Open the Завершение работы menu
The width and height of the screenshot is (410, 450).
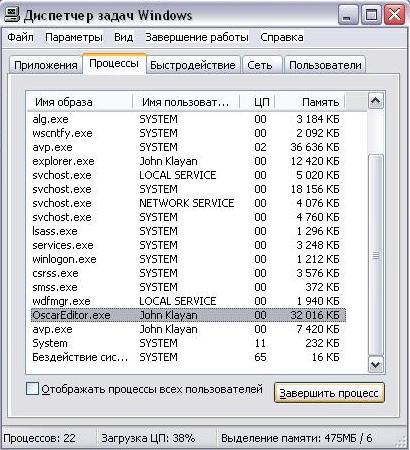click(x=197, y=37)
